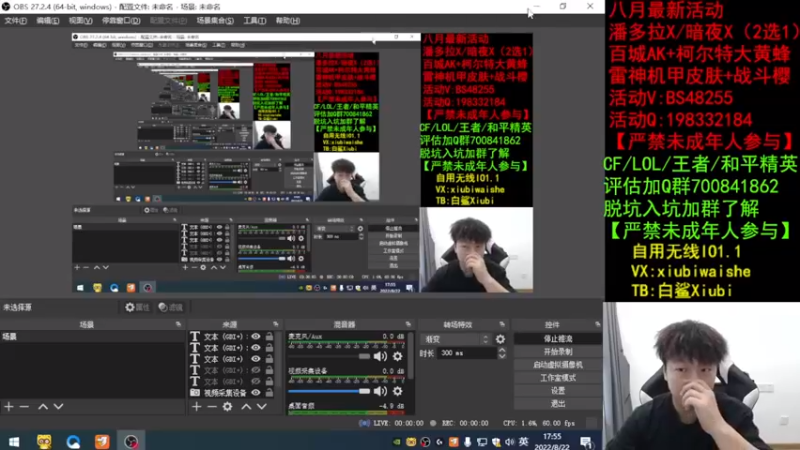
Task: Open 麦克风/Aux mixer settings gear
Action: tap(397, 356)
